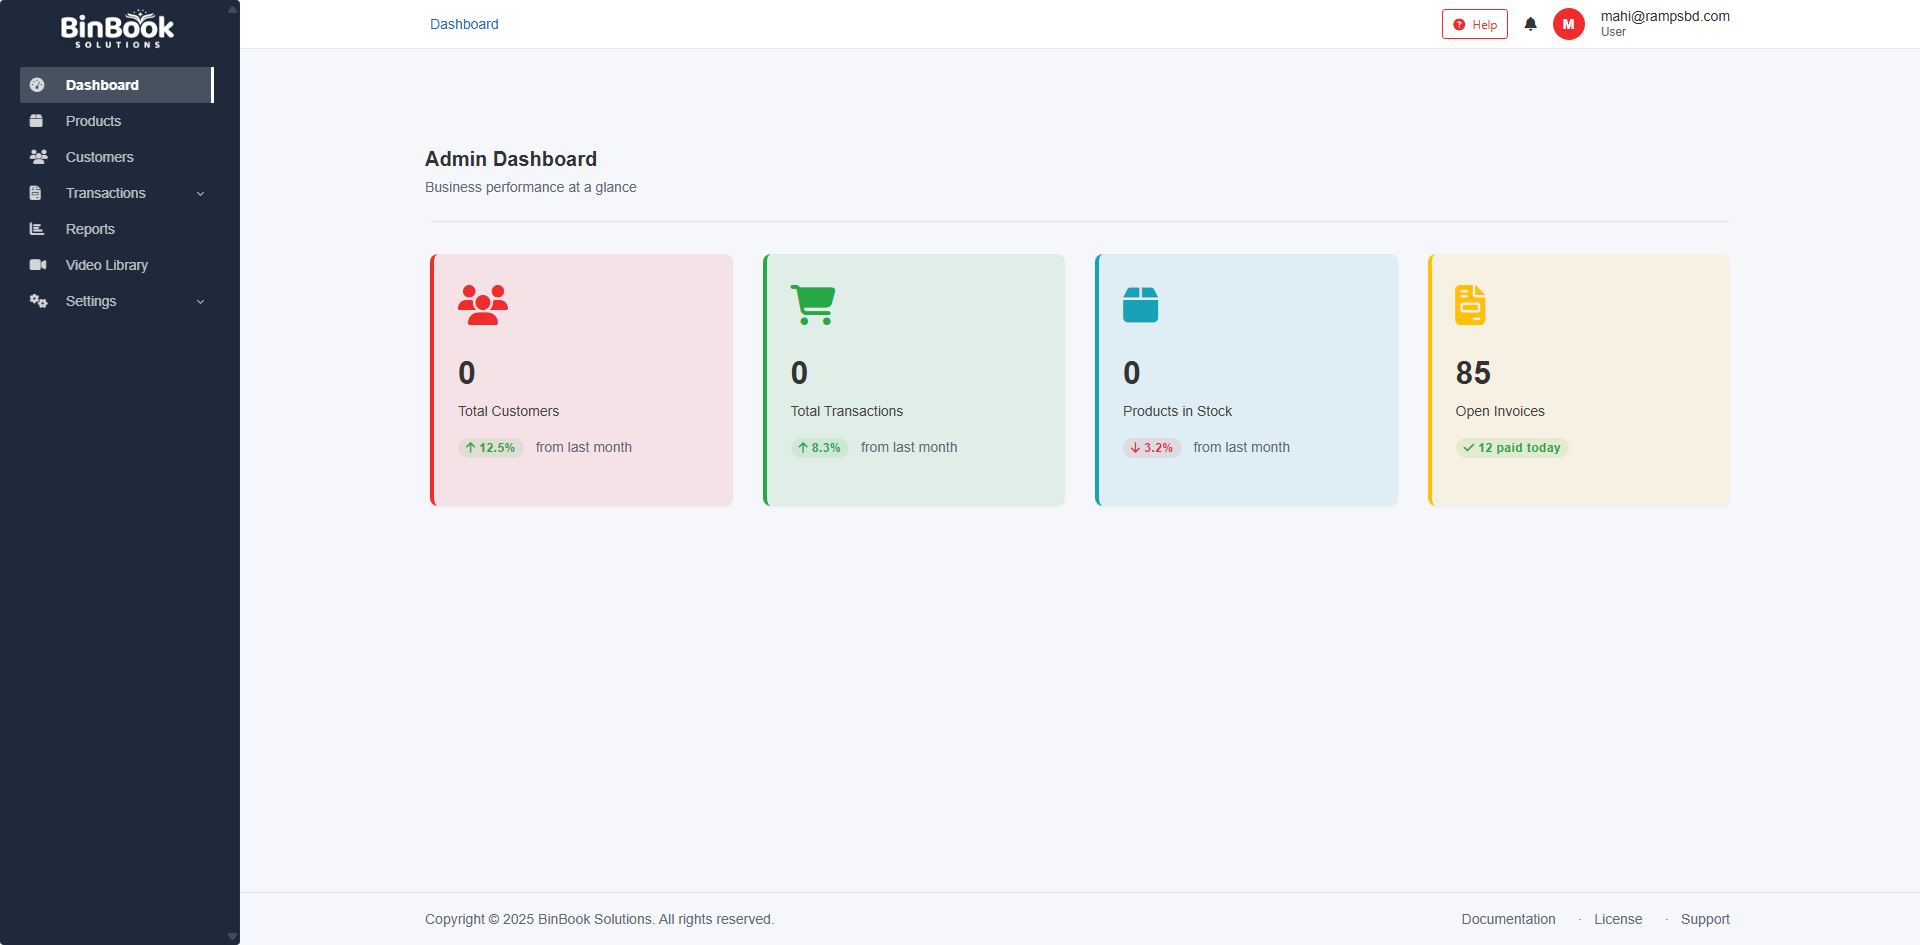
Task: Click the yellow invoice document icon
Action: pyautogui.click(x=1470, y=305)
